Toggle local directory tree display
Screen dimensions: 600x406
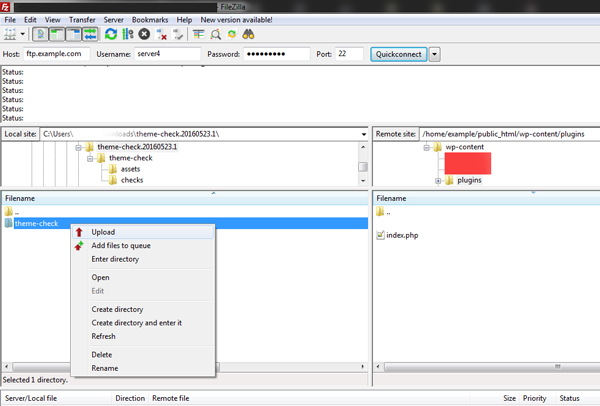click(x=57, y=34)
